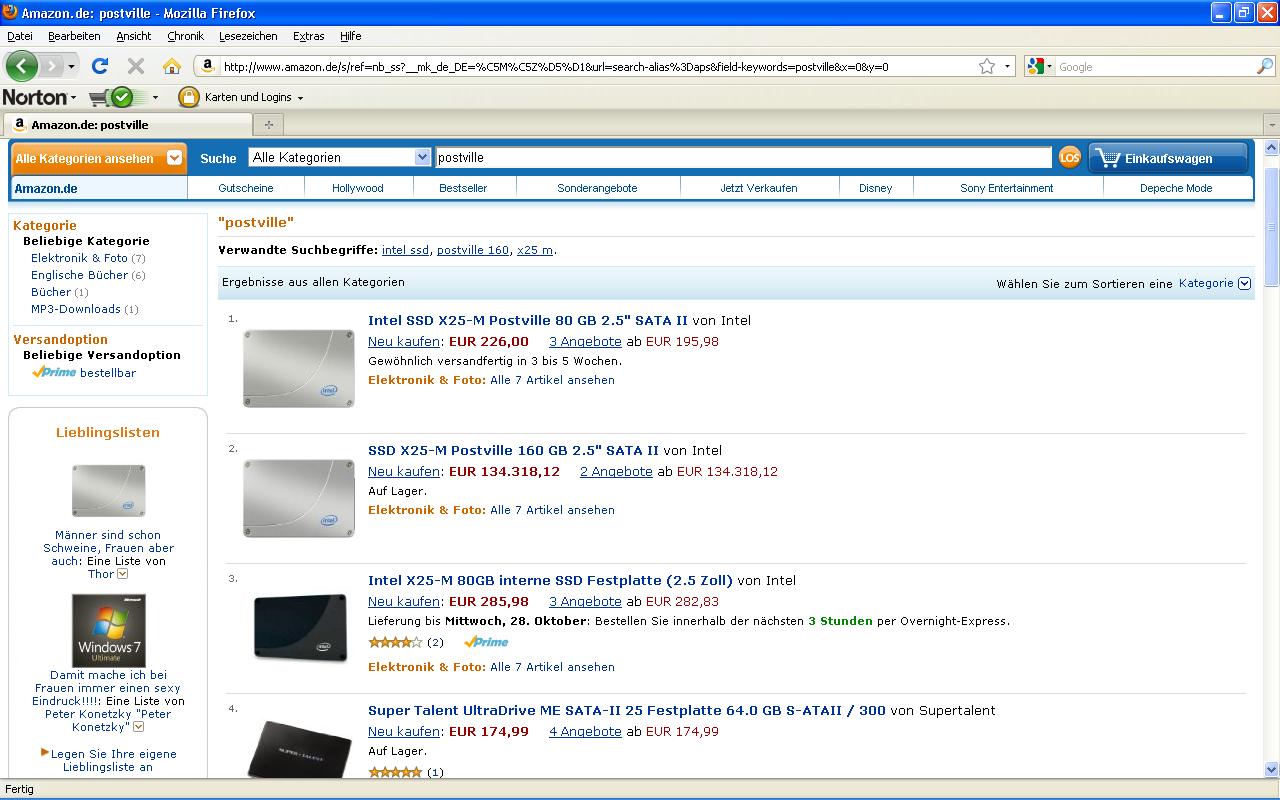
Task: Open the Ansicht menu
Action: (133, 36)
